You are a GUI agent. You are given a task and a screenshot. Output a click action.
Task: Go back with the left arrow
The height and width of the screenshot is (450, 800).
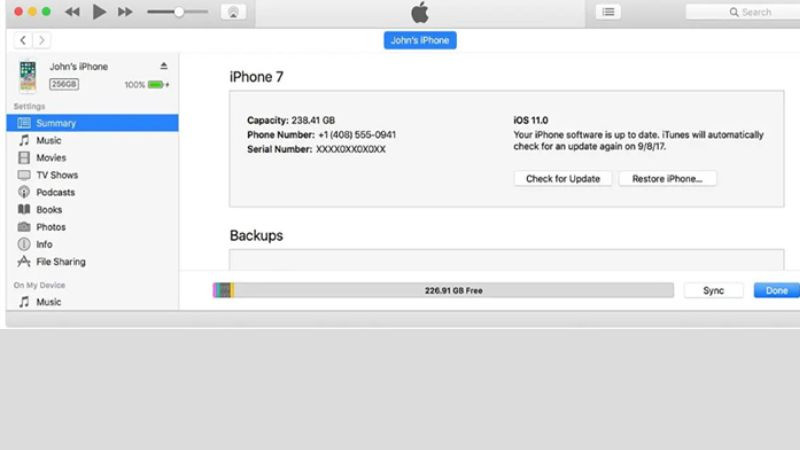point(23,40)
